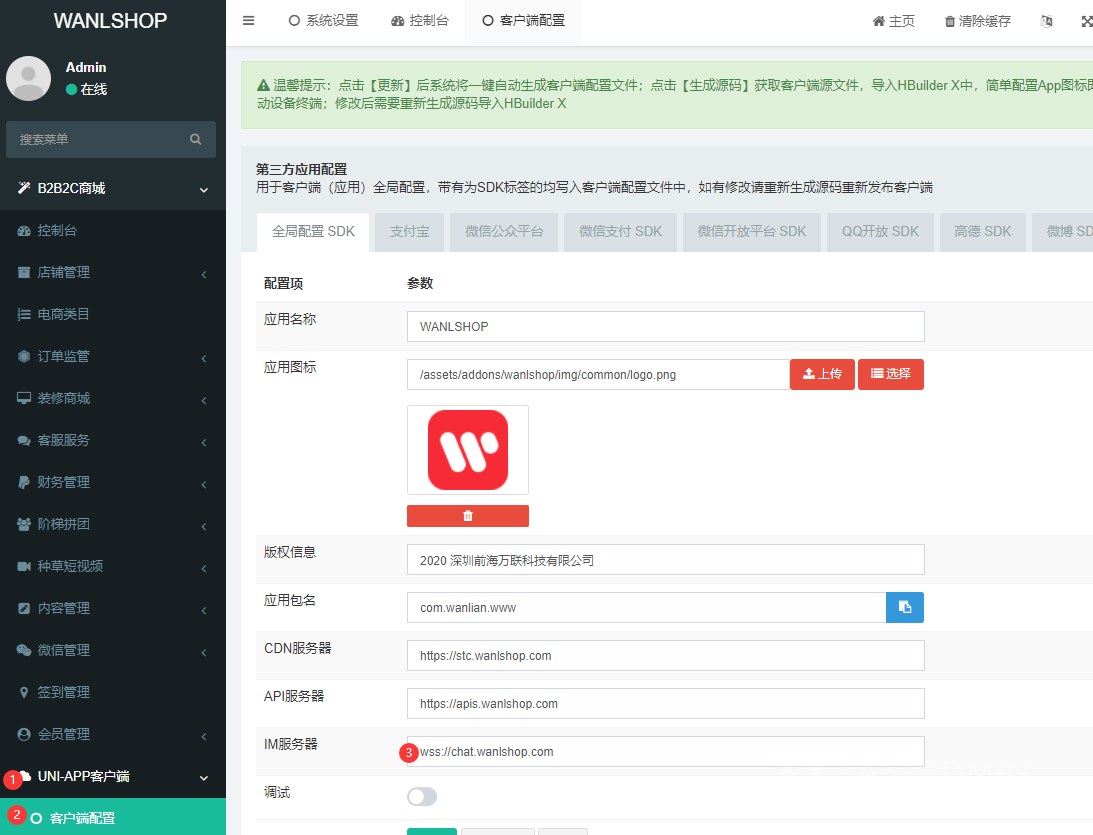Click the CDN服务器 URL field
The image size is (1093, 835).
coord(666,655)
